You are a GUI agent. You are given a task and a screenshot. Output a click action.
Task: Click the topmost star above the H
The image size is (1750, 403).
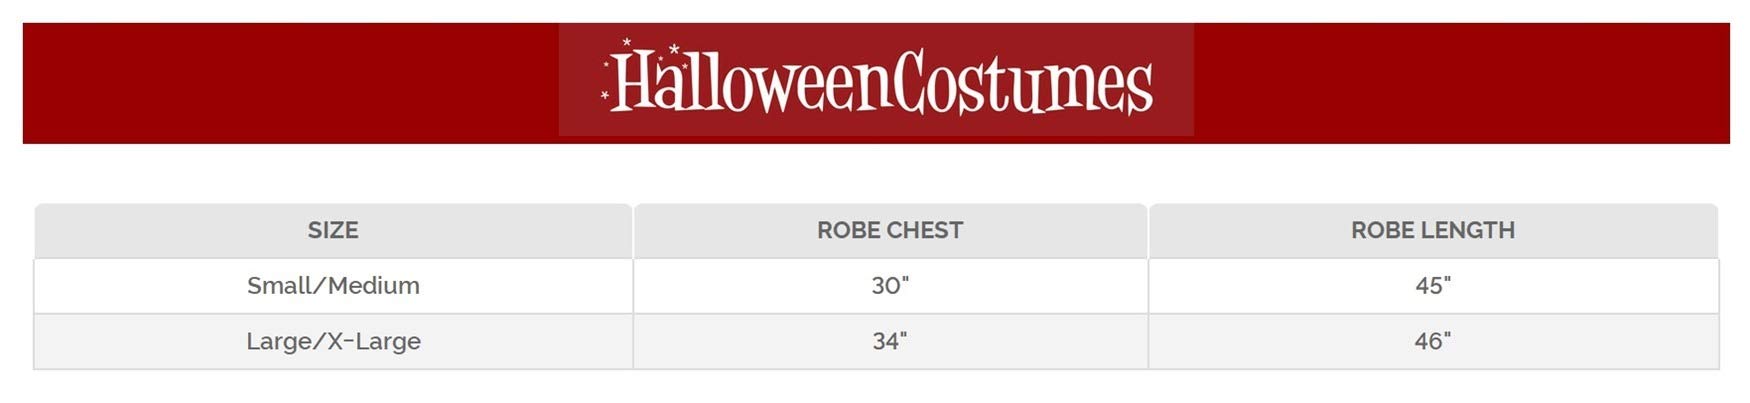pos(627,42)
